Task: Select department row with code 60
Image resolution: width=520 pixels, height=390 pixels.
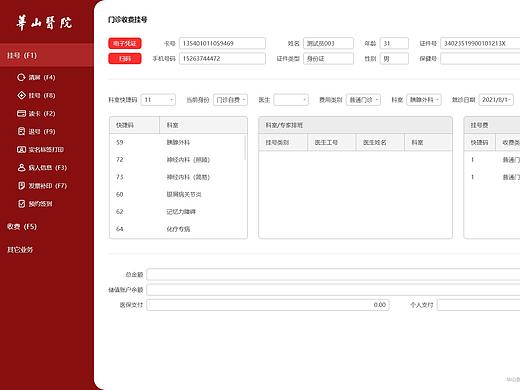Action: [x=177, y=194]
